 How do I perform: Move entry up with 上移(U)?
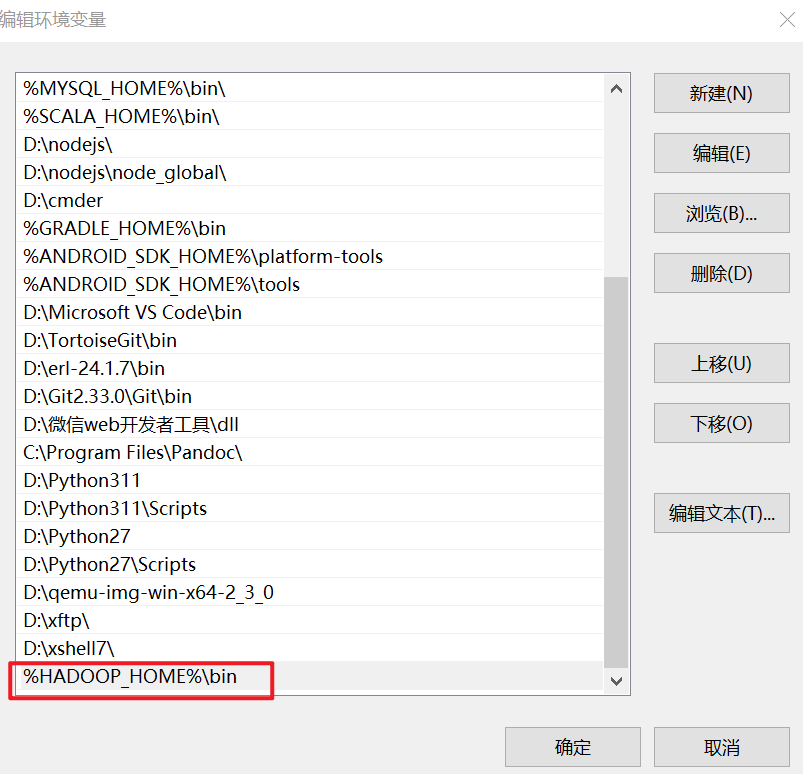pos(721,363)
